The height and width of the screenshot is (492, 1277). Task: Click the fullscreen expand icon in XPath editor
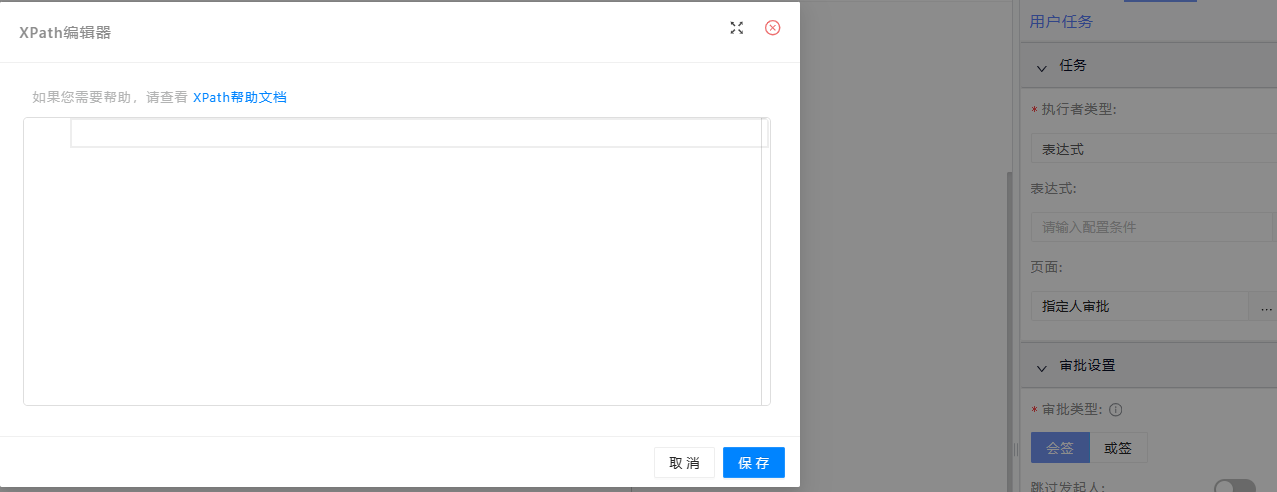pos(737,28)
